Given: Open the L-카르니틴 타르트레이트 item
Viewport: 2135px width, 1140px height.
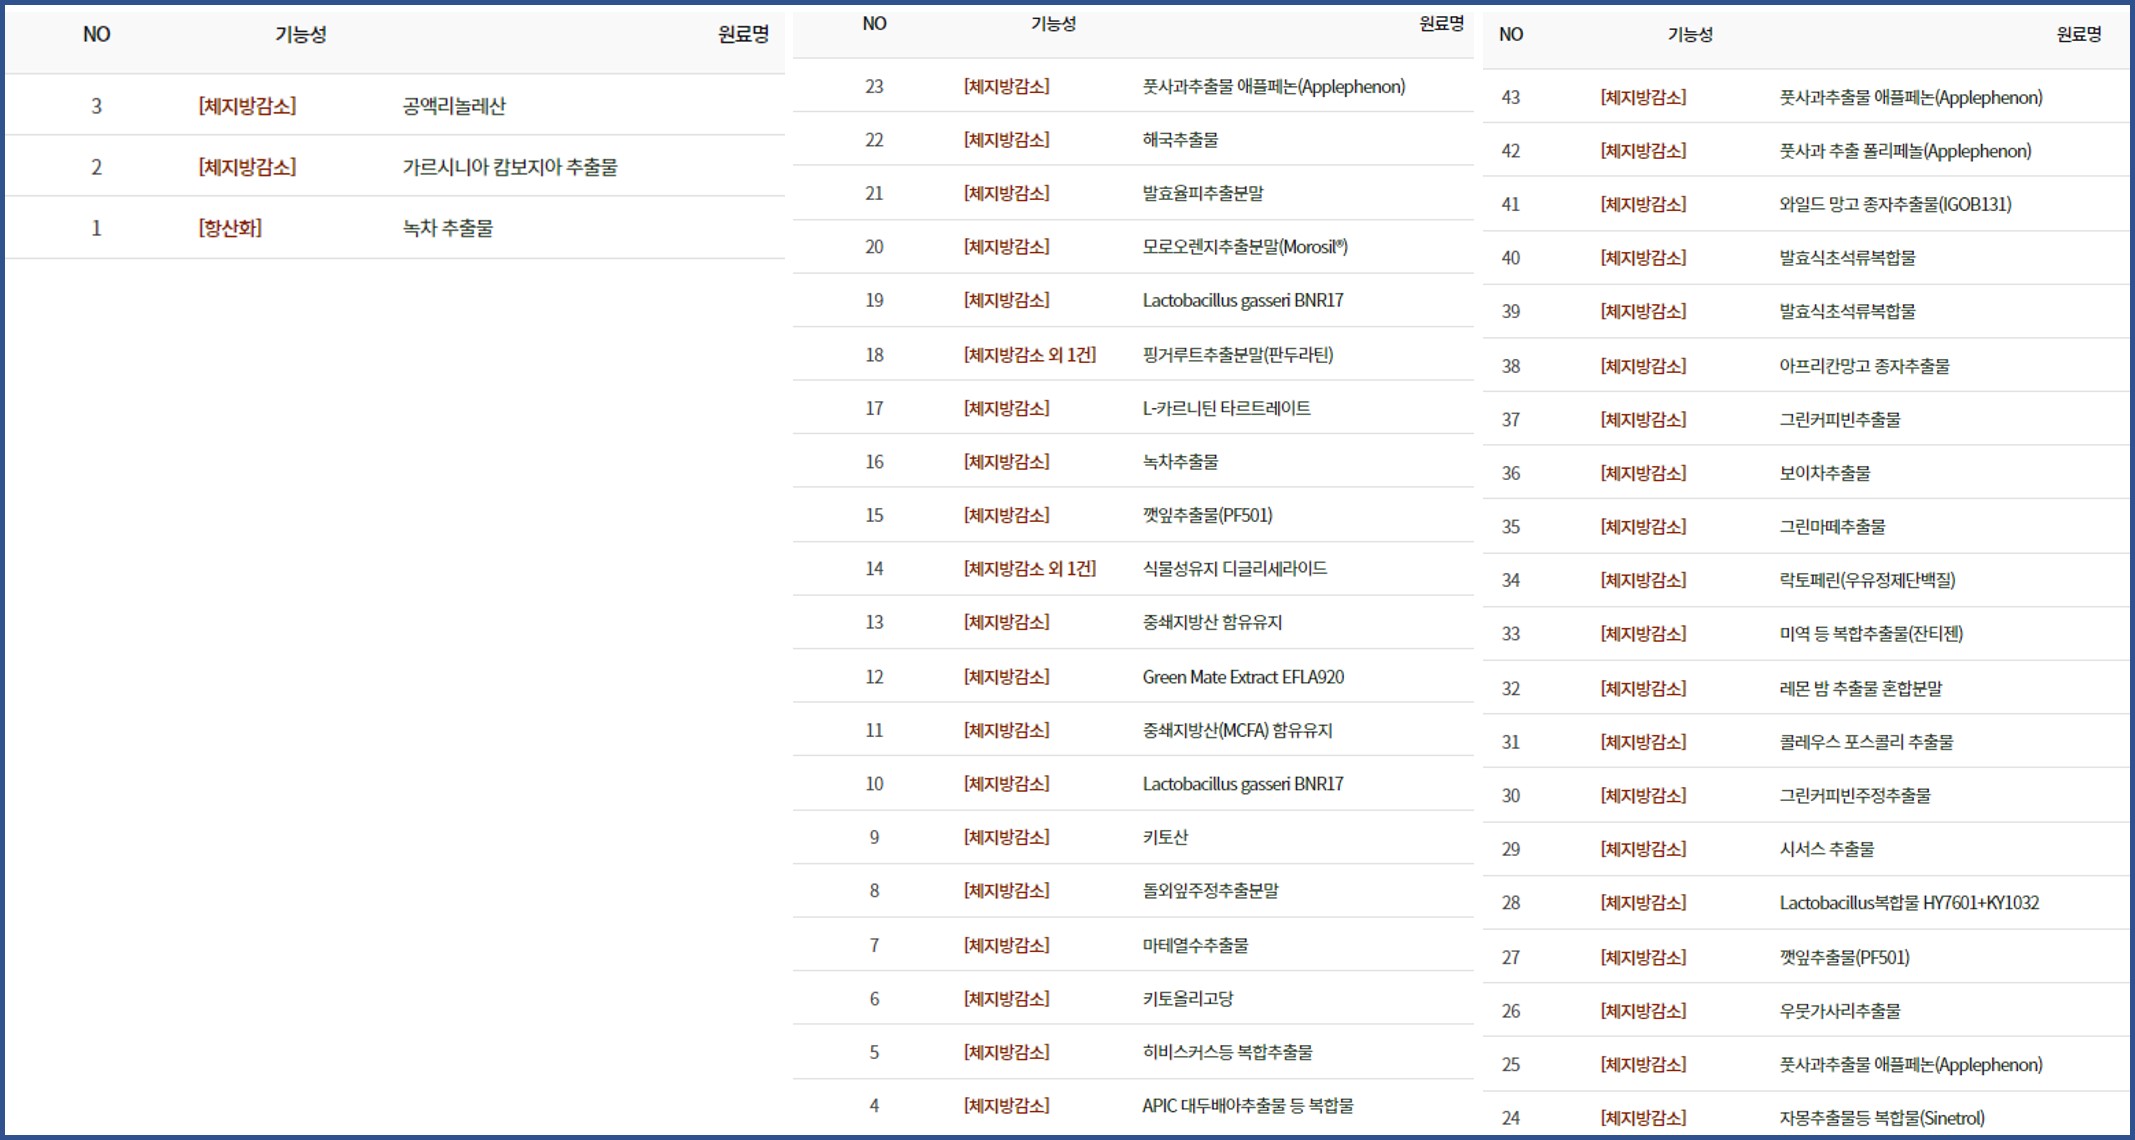Looking at the screenshot, I should point(1226,408).
